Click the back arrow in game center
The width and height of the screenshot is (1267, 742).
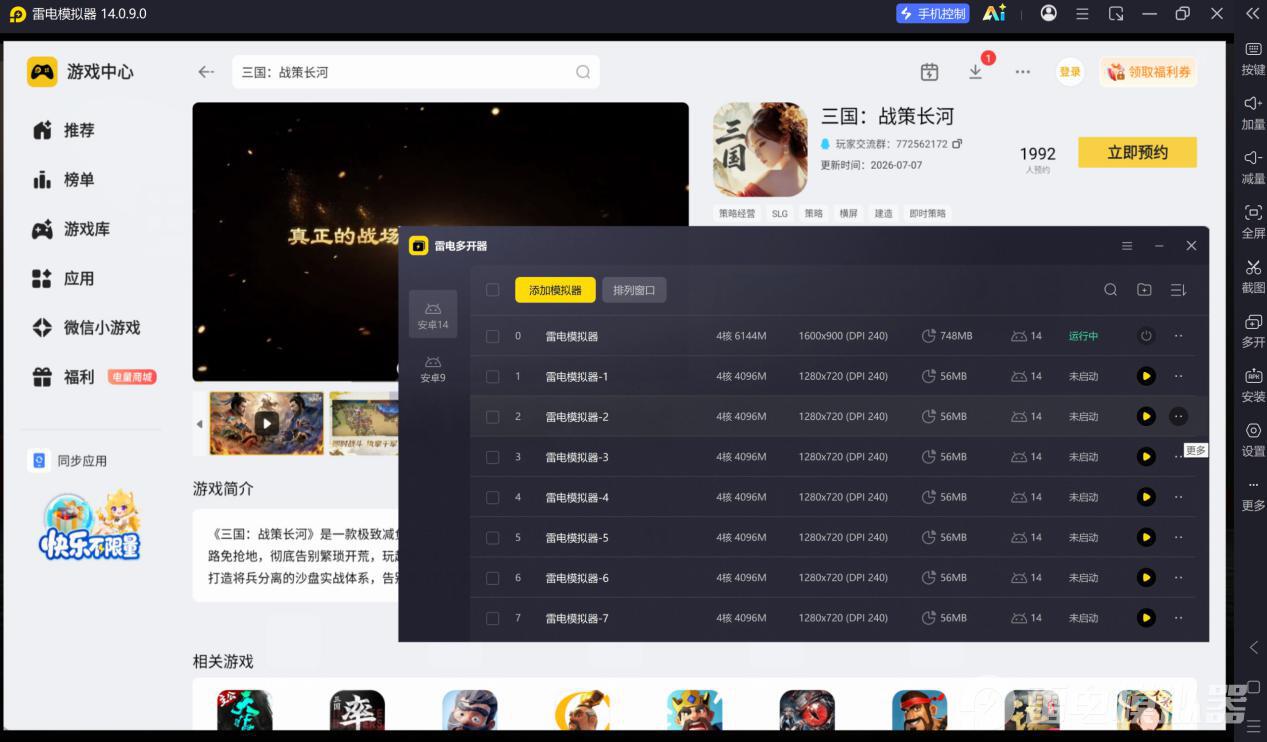tap(206, 72)
